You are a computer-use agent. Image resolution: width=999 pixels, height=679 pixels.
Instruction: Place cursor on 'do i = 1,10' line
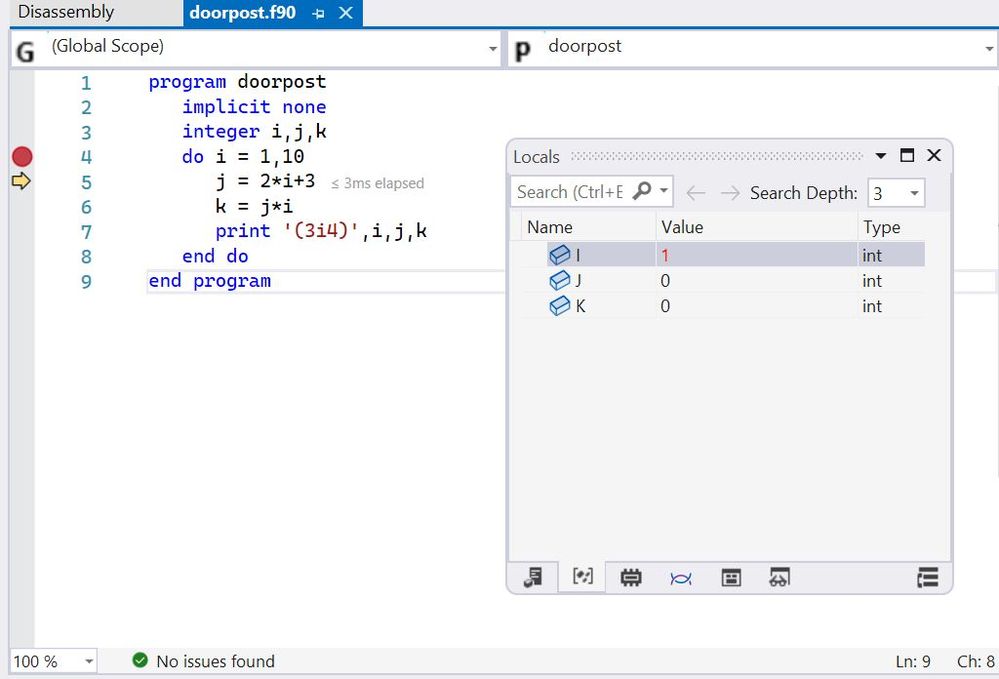coord(243,157)
